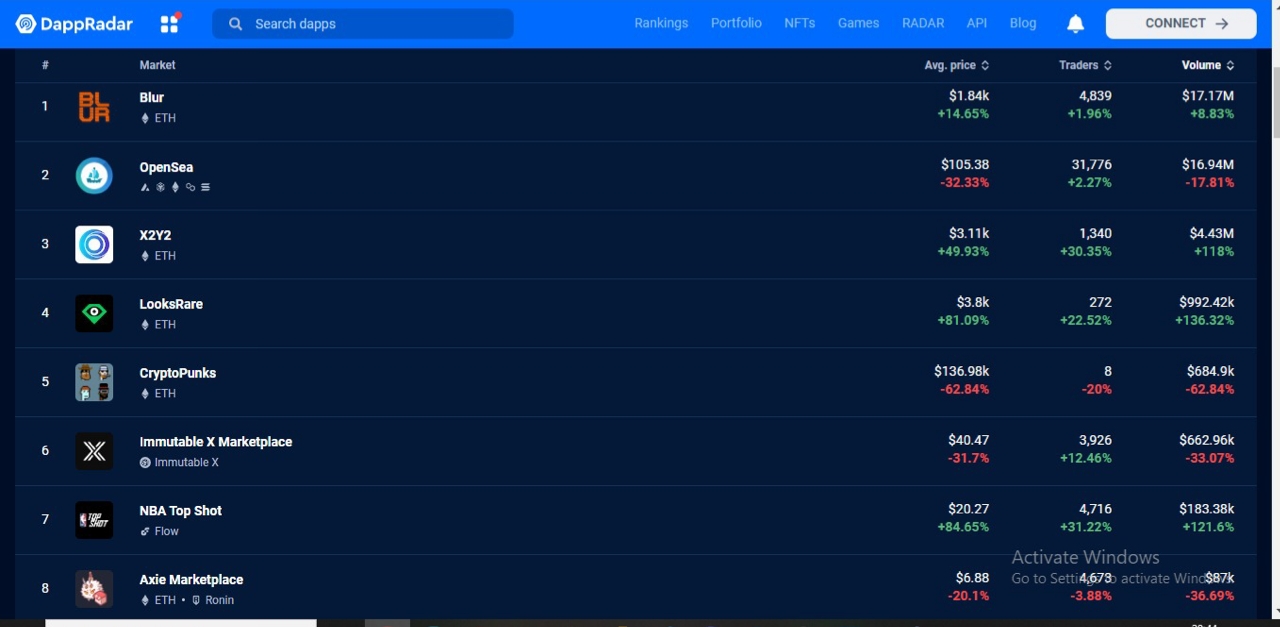Click the CONNECT button
The height and width of the screenshot is (627, 1280).
coord(1181,24)
